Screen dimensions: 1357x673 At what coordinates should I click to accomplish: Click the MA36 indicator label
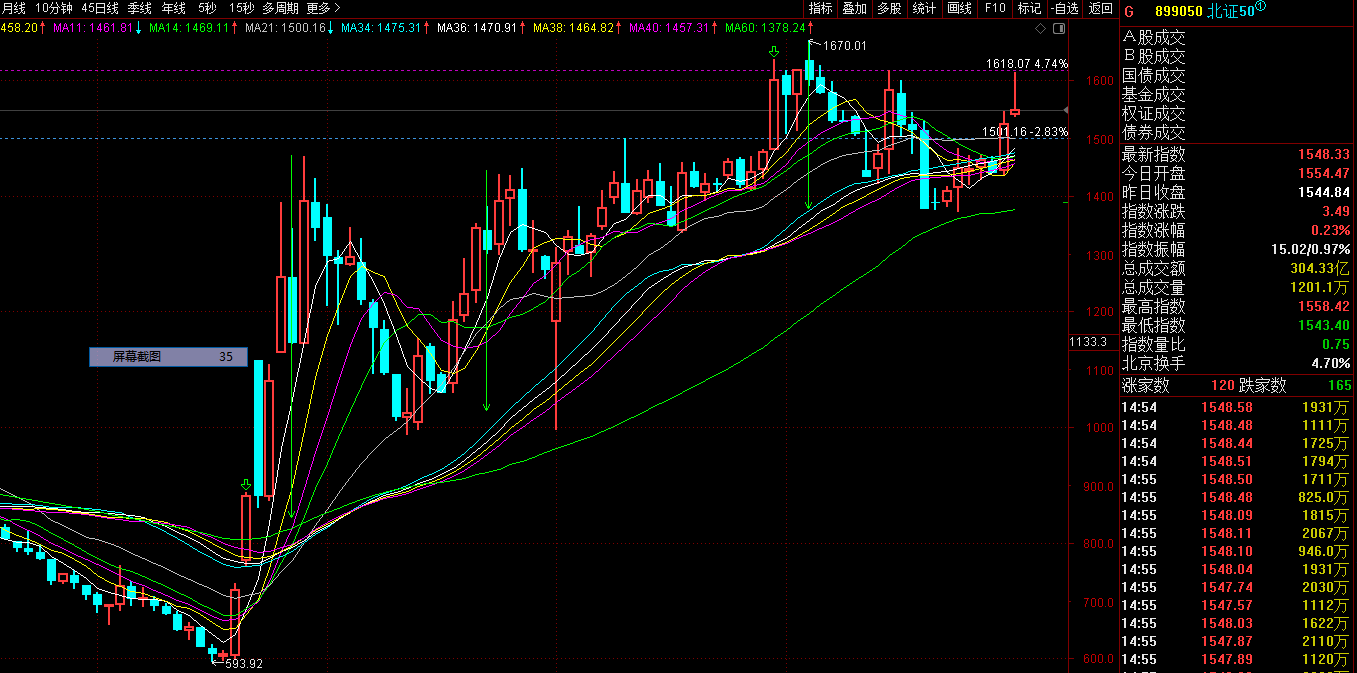[x=477, y=27]
